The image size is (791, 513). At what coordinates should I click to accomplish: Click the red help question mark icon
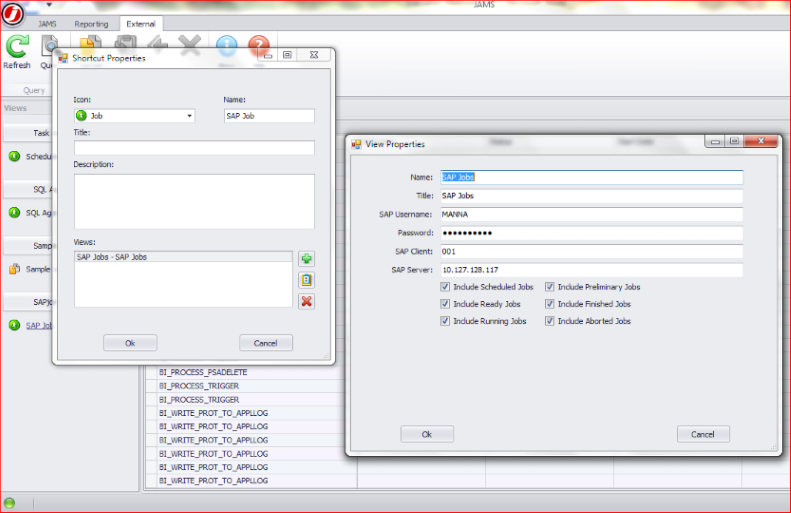[x=259, y=45]
